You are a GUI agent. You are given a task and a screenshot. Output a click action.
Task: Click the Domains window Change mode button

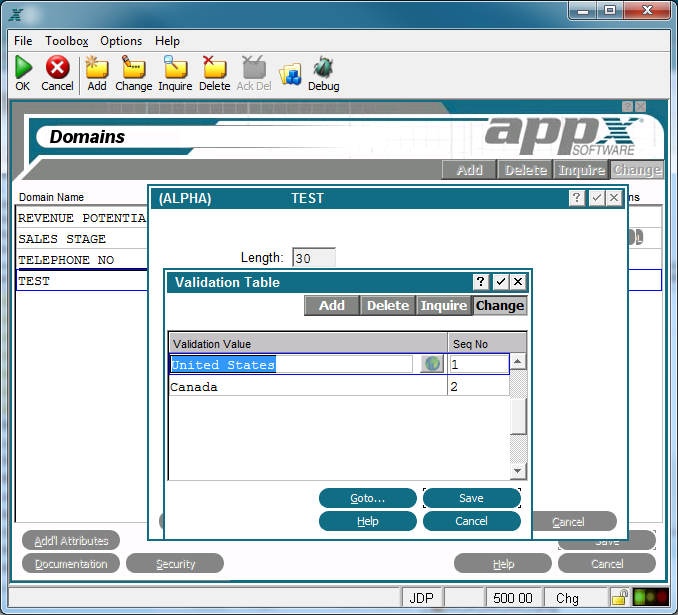[x=637, y=170]
